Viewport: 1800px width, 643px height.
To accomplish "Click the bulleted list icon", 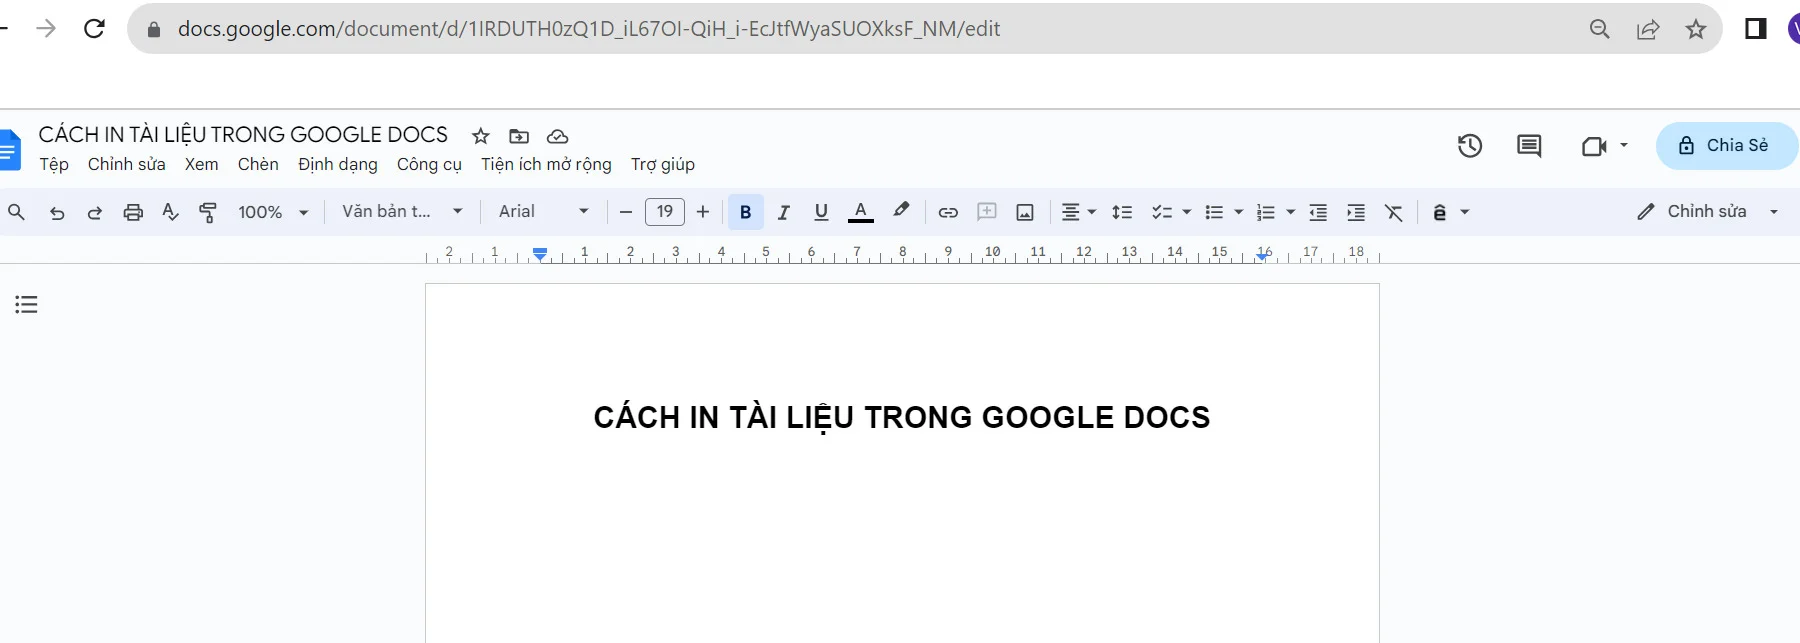I will 1214,212.
